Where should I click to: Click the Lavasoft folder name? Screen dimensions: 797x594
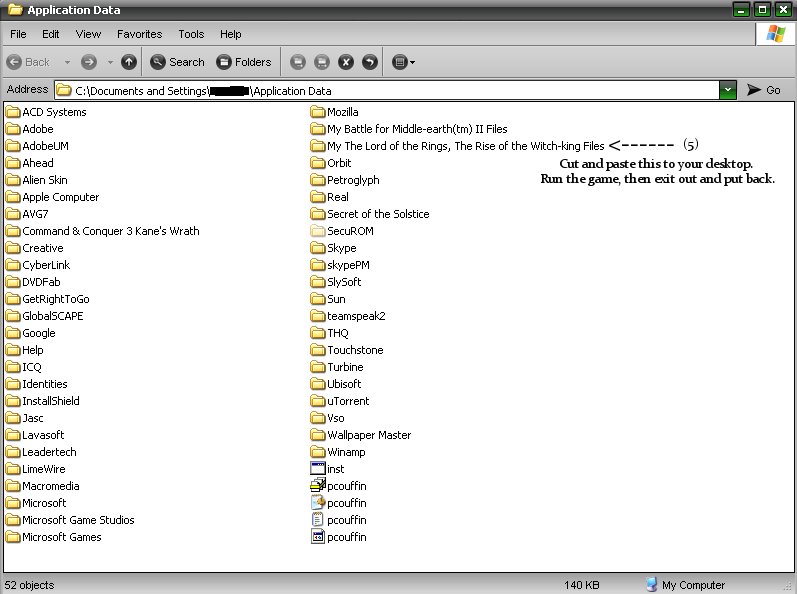click(x=43, y=435)
